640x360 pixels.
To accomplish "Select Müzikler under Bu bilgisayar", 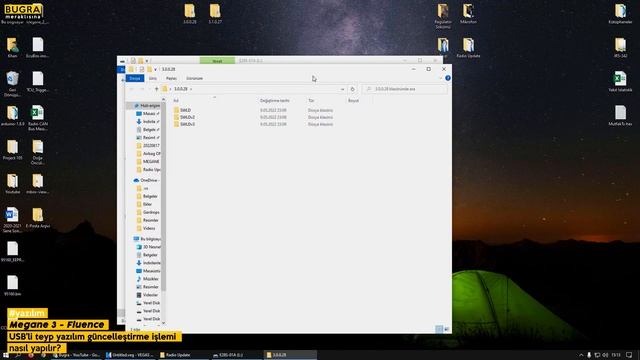I will [148, 279].
